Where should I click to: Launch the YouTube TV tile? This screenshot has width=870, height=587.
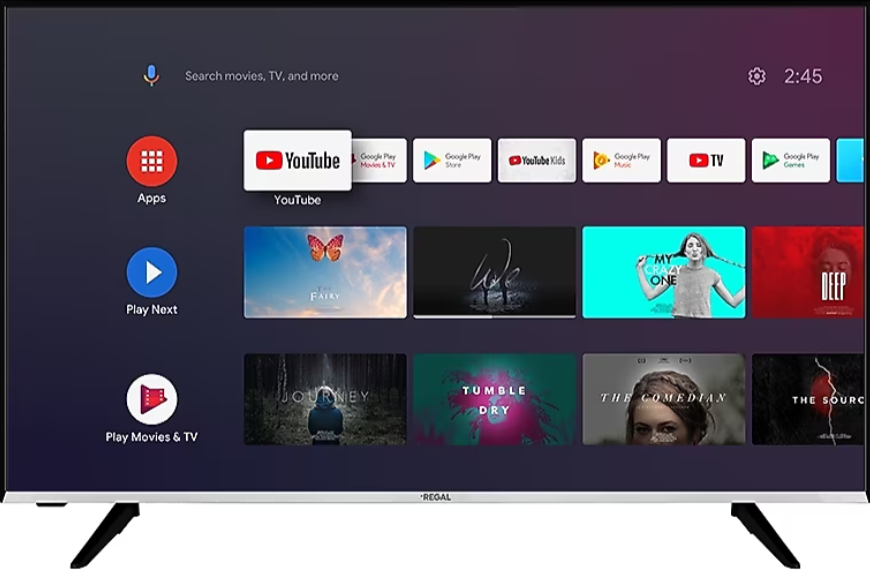706,160
